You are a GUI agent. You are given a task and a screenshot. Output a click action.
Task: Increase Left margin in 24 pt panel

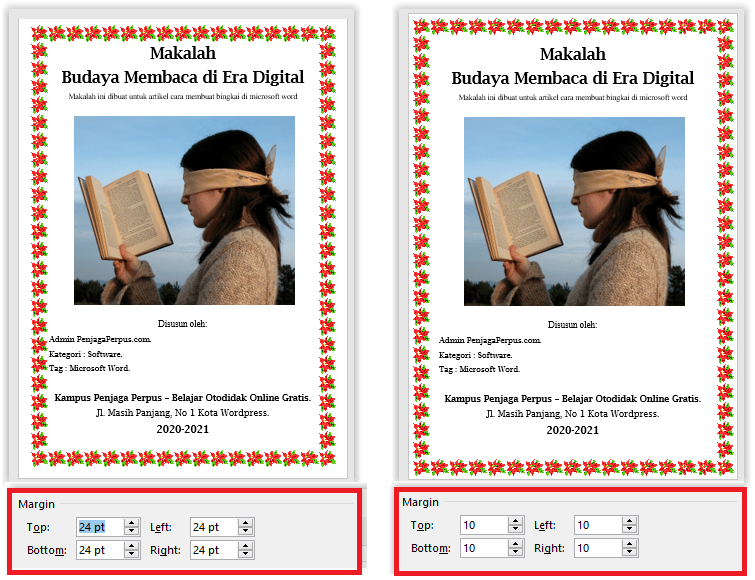coord(246,523)
